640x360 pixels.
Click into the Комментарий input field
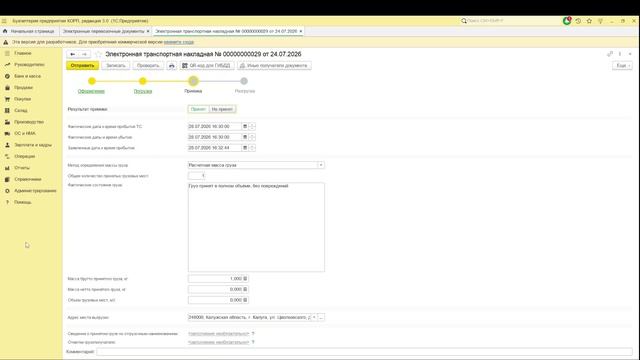click(364, 351)
